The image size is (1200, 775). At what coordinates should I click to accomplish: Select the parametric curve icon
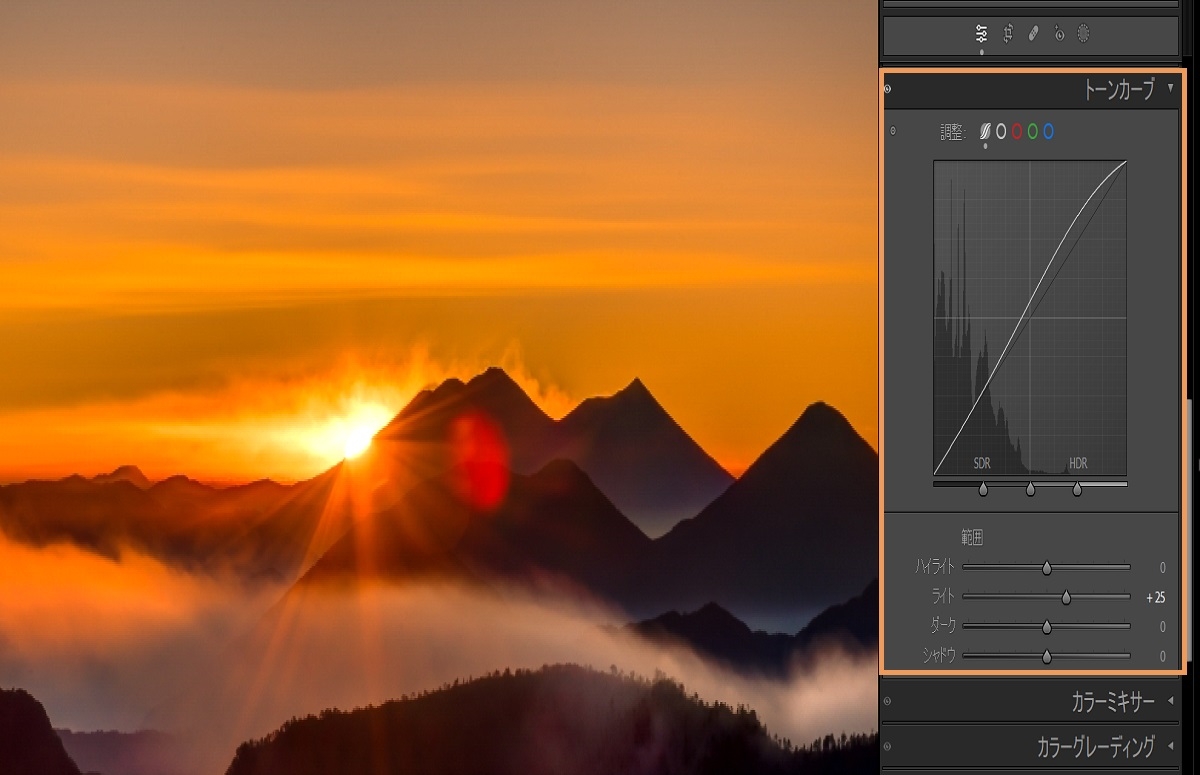click(x=985, y=132)
